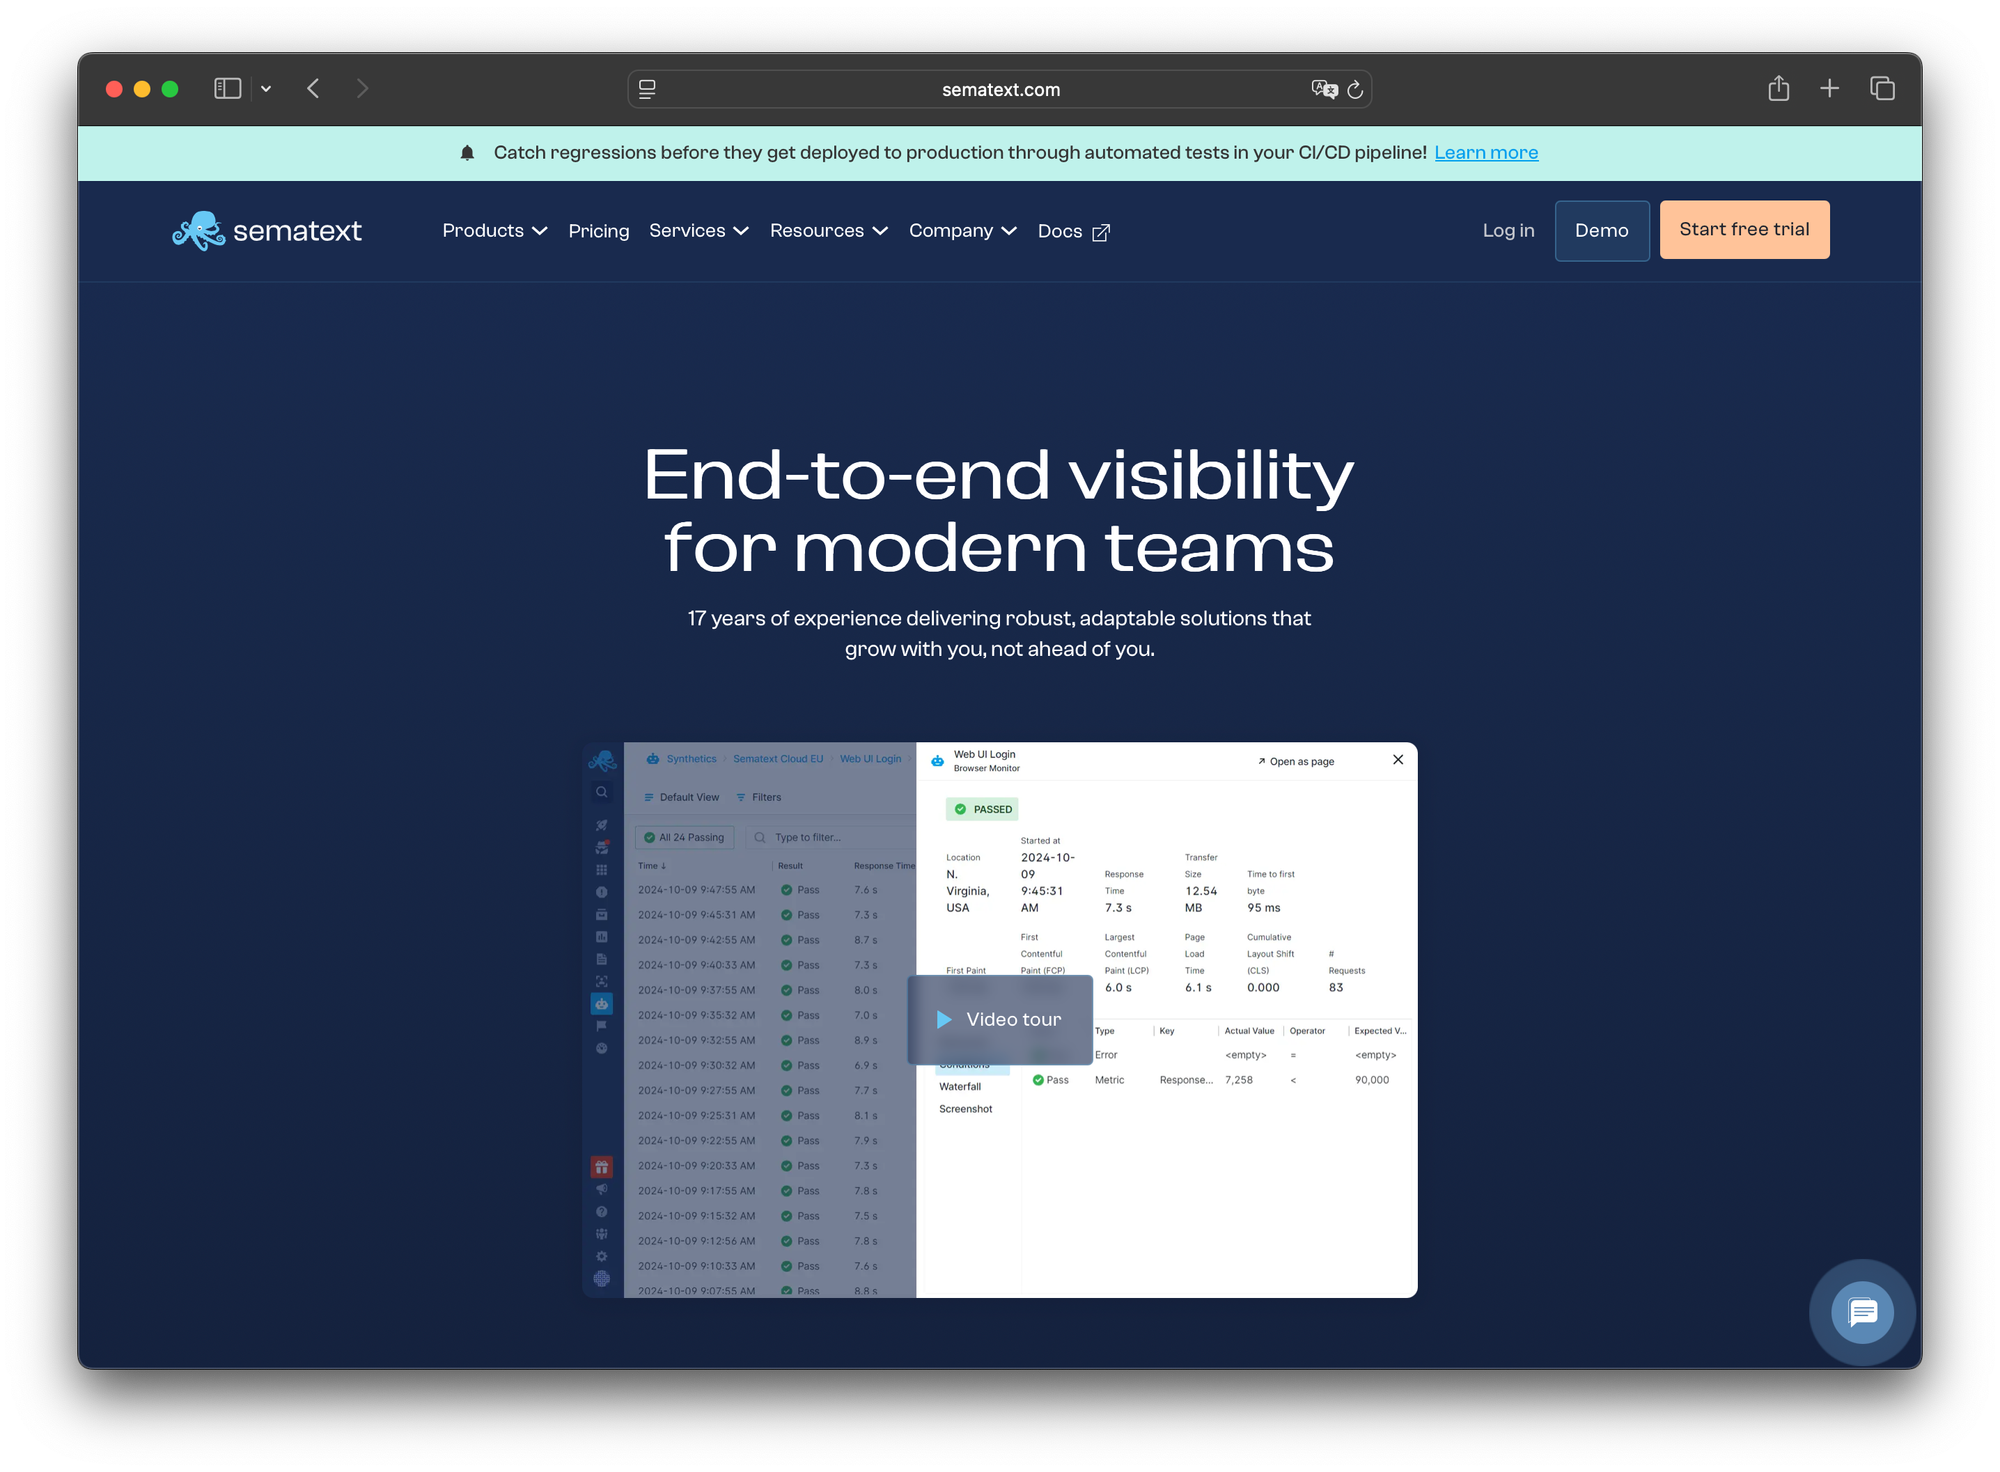The width and height of the screenshot is (2000, 1472).
Task: Close the Web UI Login panel with X
Action: click(1398, 760)
